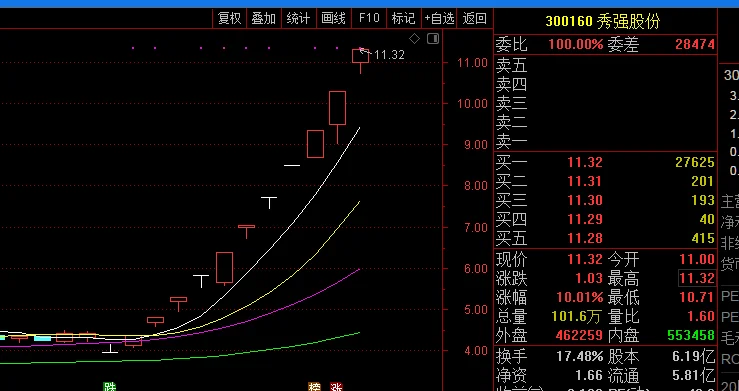Screen dimensions: 739x391
Task: Click the 净资 value 1.66
Action: coord(589,375)
